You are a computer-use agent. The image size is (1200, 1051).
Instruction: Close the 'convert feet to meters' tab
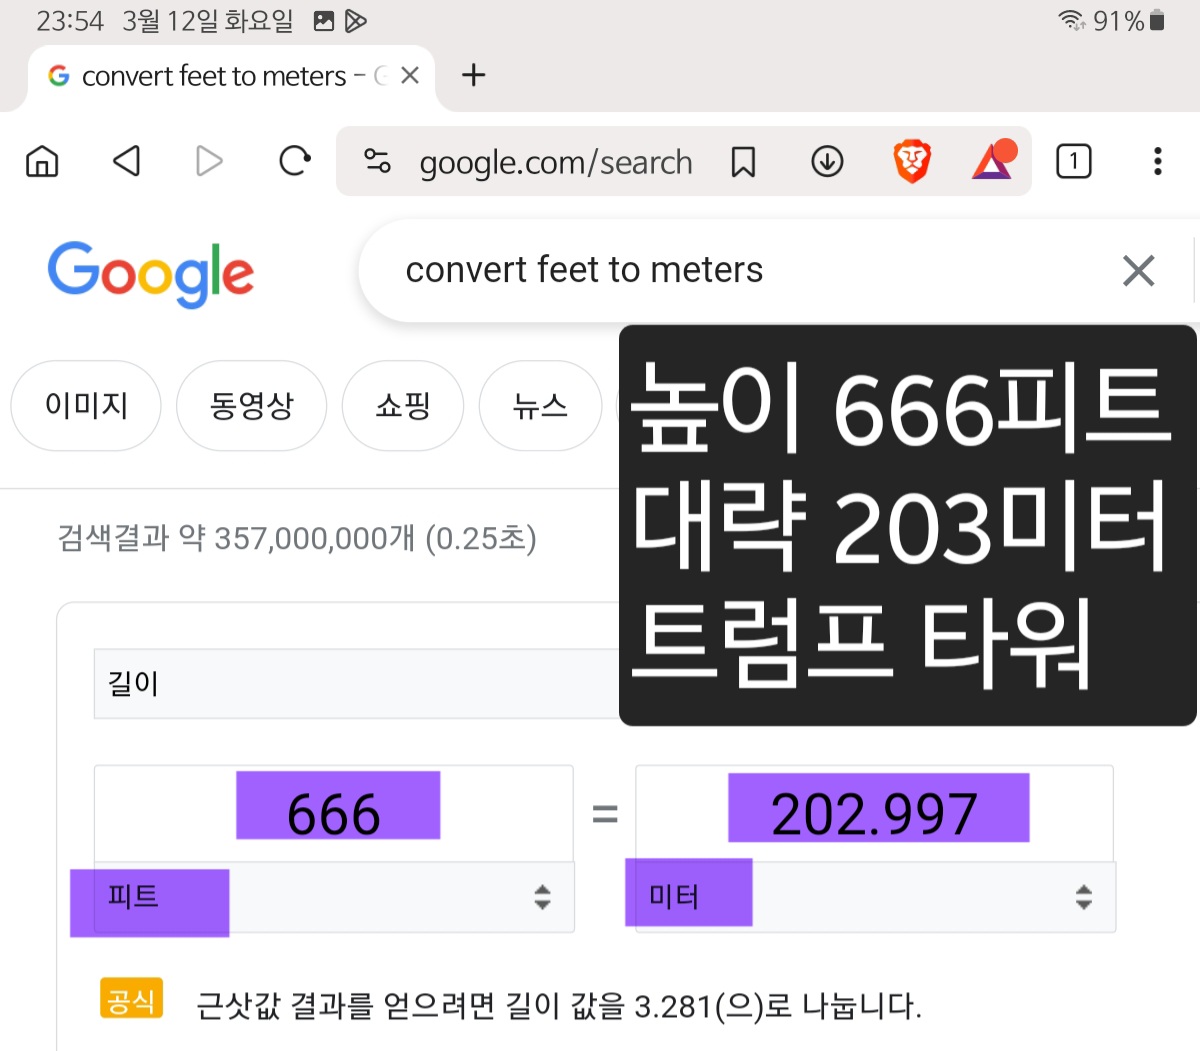(x=410, y=75)
